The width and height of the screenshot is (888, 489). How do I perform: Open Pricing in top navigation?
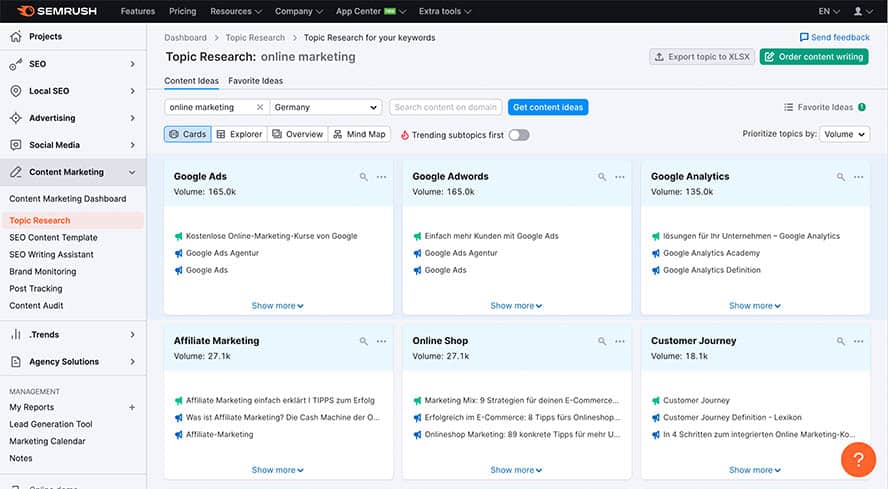click(x=182, y=11)
